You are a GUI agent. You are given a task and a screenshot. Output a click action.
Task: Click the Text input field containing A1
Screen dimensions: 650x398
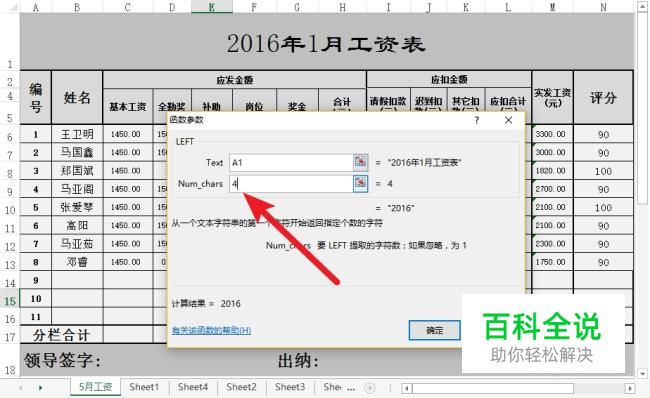291,162
